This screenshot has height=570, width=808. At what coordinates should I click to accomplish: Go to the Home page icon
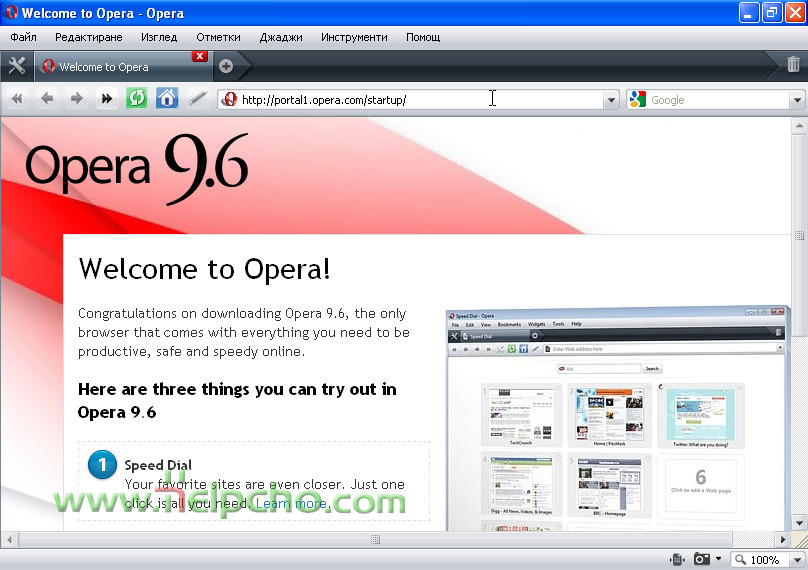pos(166,98)
